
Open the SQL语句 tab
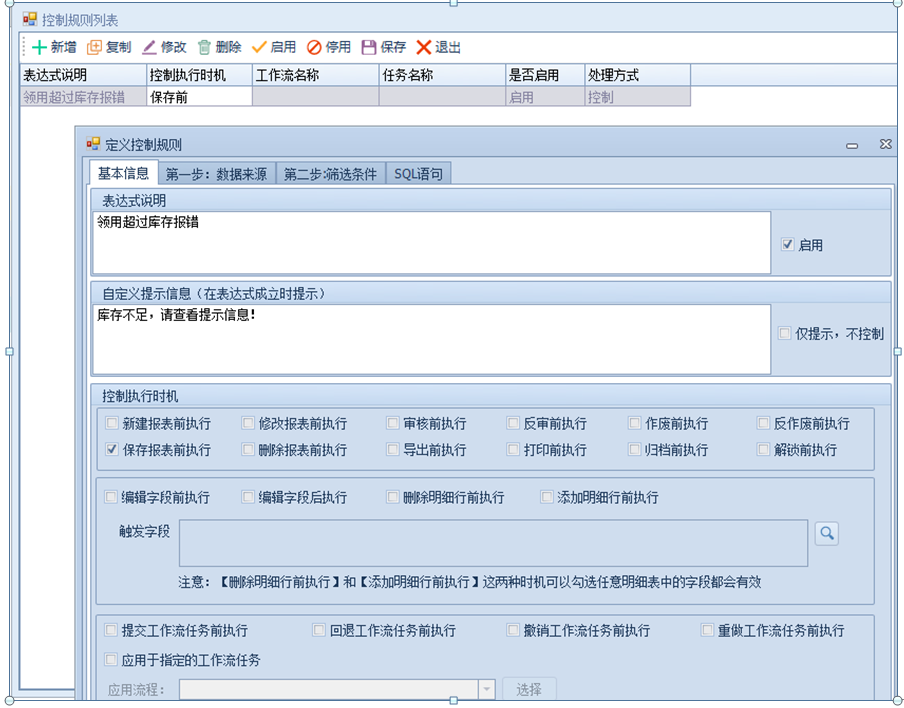pos(418,174)
